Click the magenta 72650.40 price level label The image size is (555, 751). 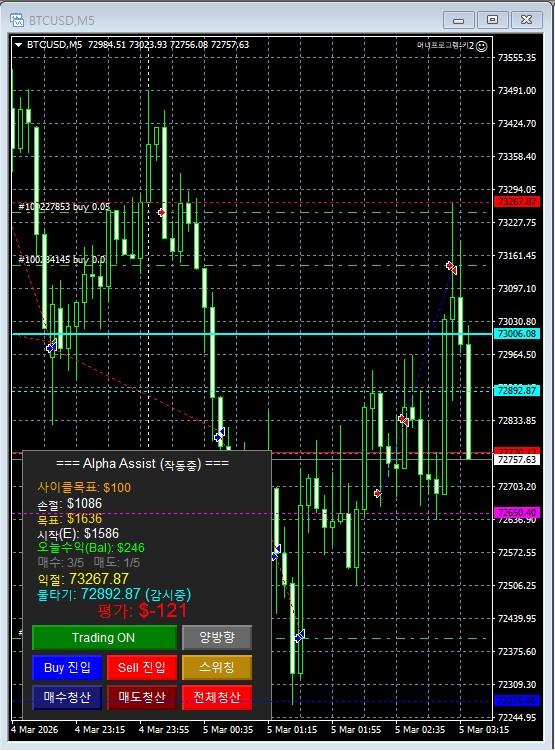click(517, 512)
